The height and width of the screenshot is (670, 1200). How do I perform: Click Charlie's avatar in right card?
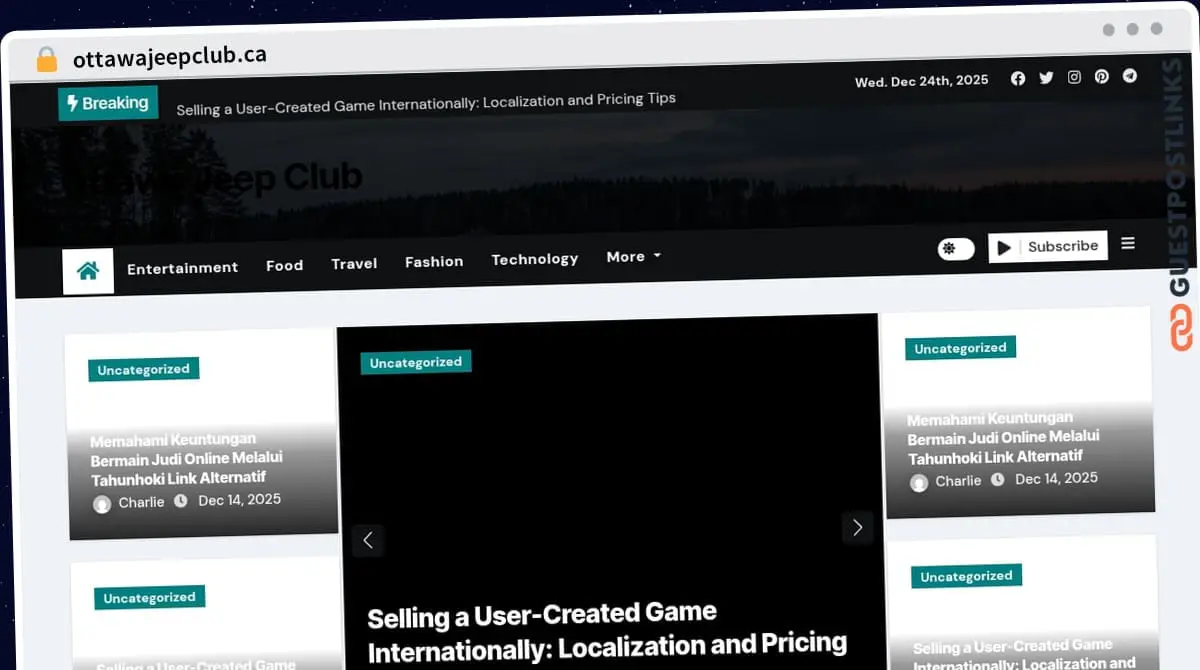[919, 483]
